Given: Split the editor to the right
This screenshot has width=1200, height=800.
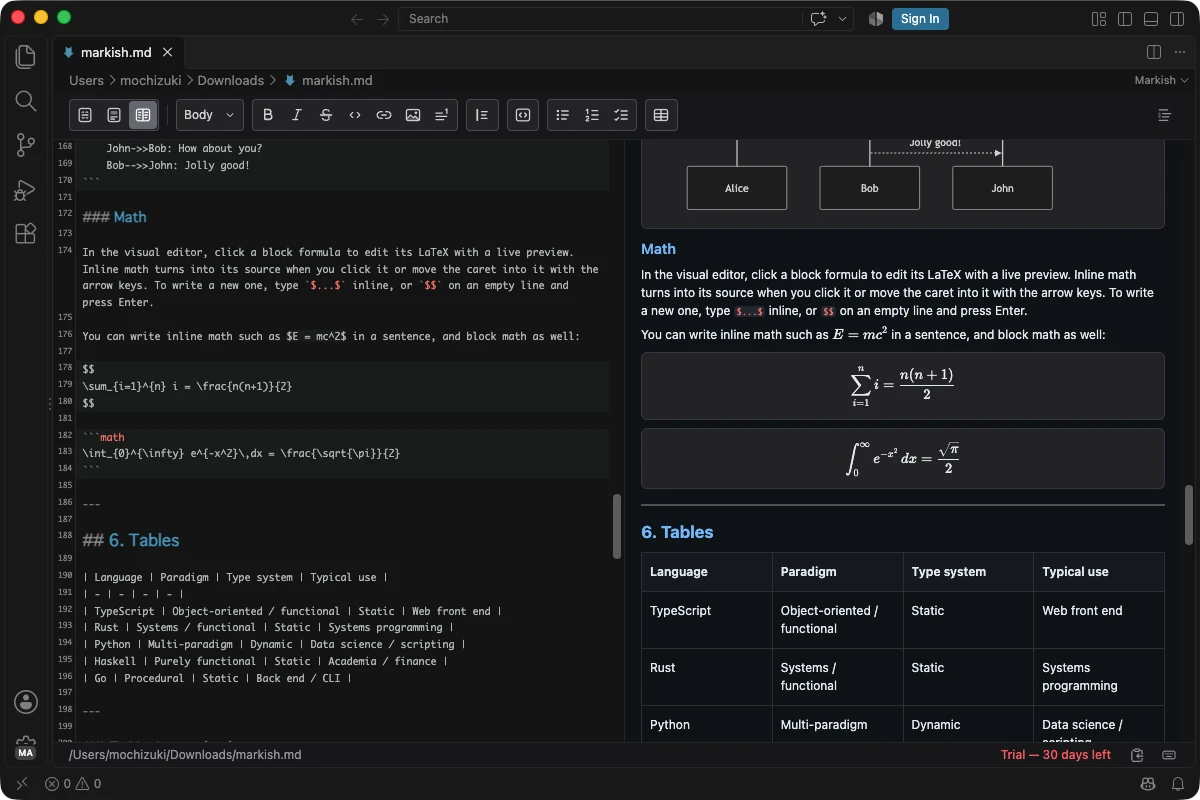Looking at the screenshot, I should pyautogui.click(x=1153, y=52).
